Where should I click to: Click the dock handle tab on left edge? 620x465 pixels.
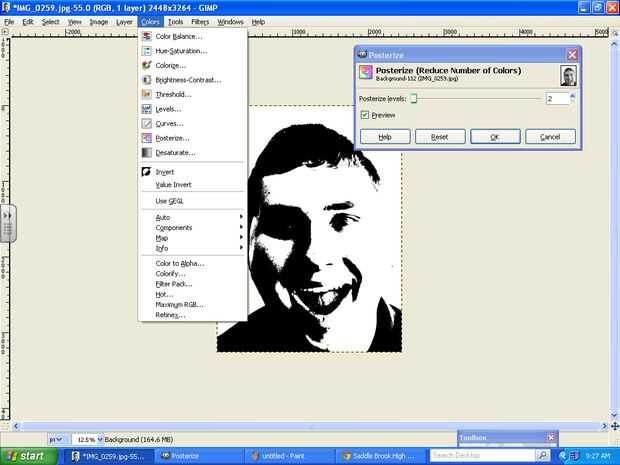point(8,223)
